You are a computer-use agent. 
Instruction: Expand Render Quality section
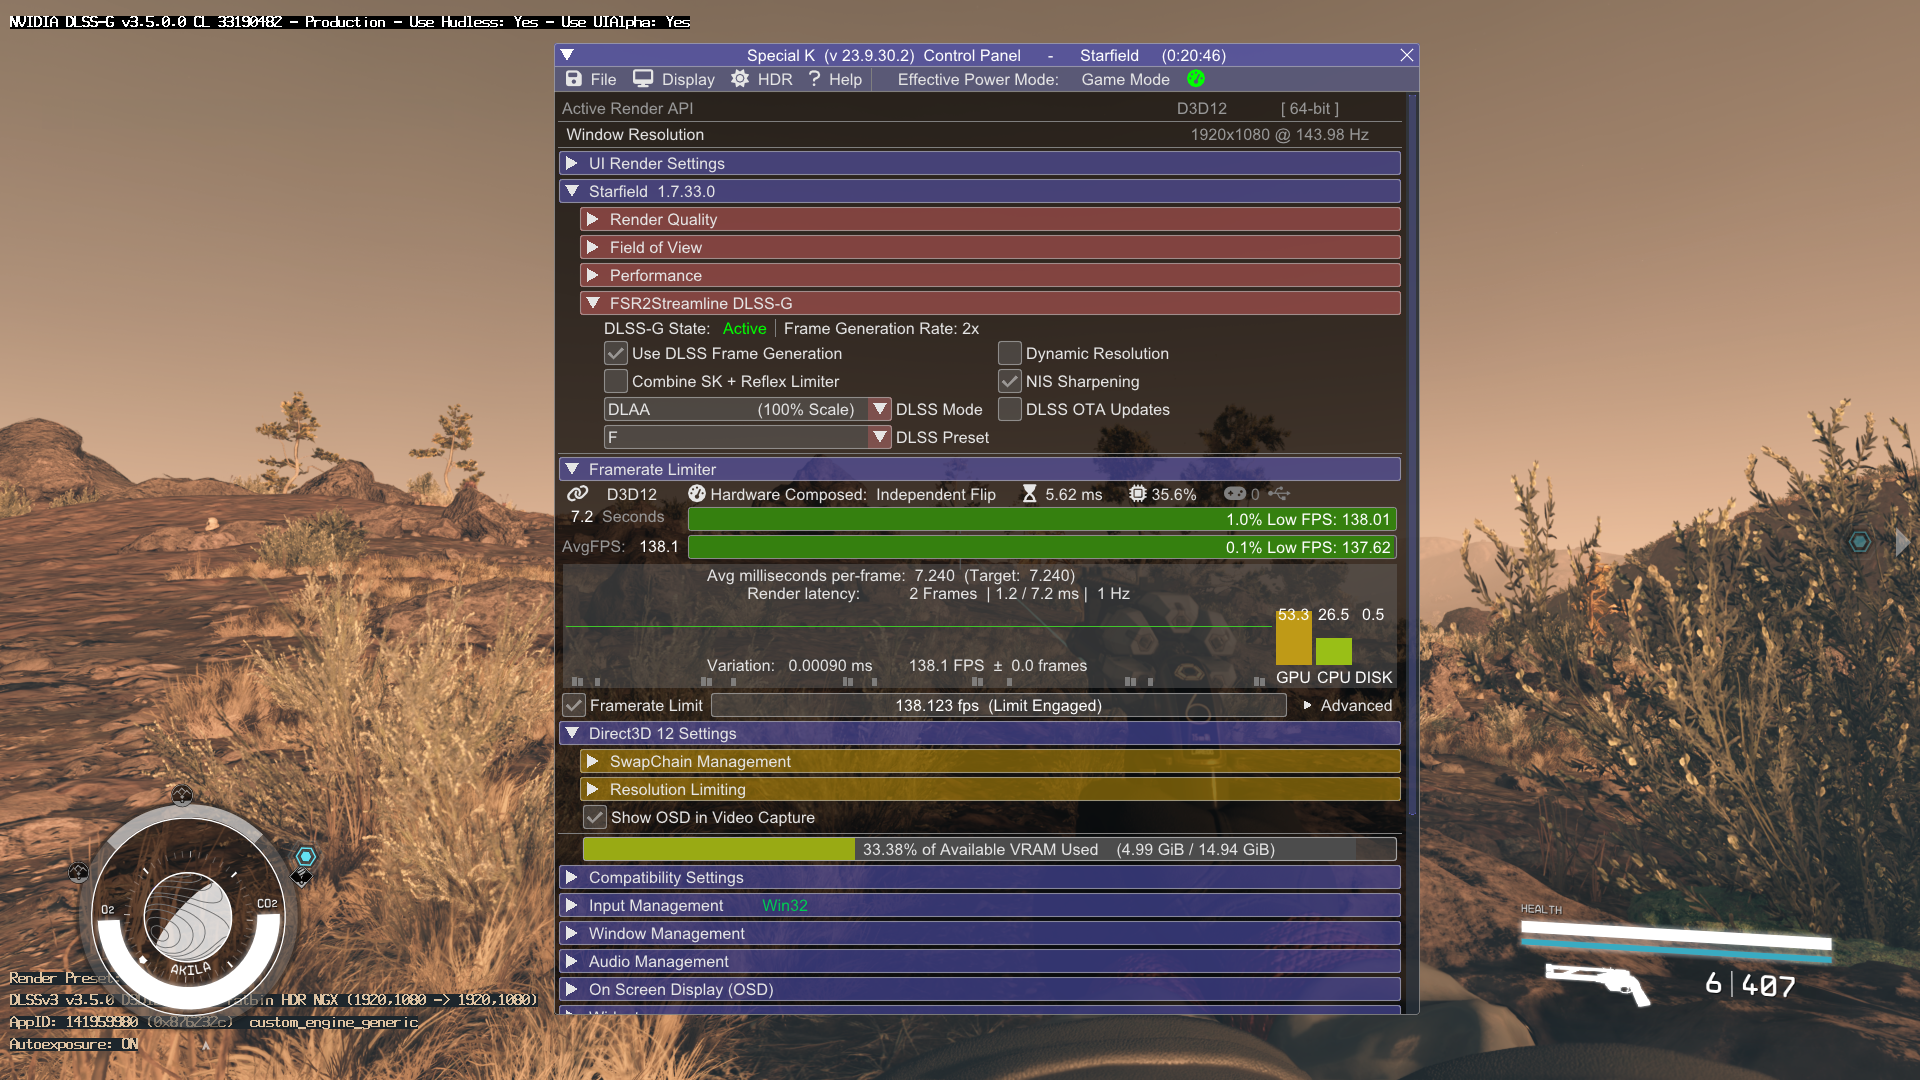coord(990,220)
